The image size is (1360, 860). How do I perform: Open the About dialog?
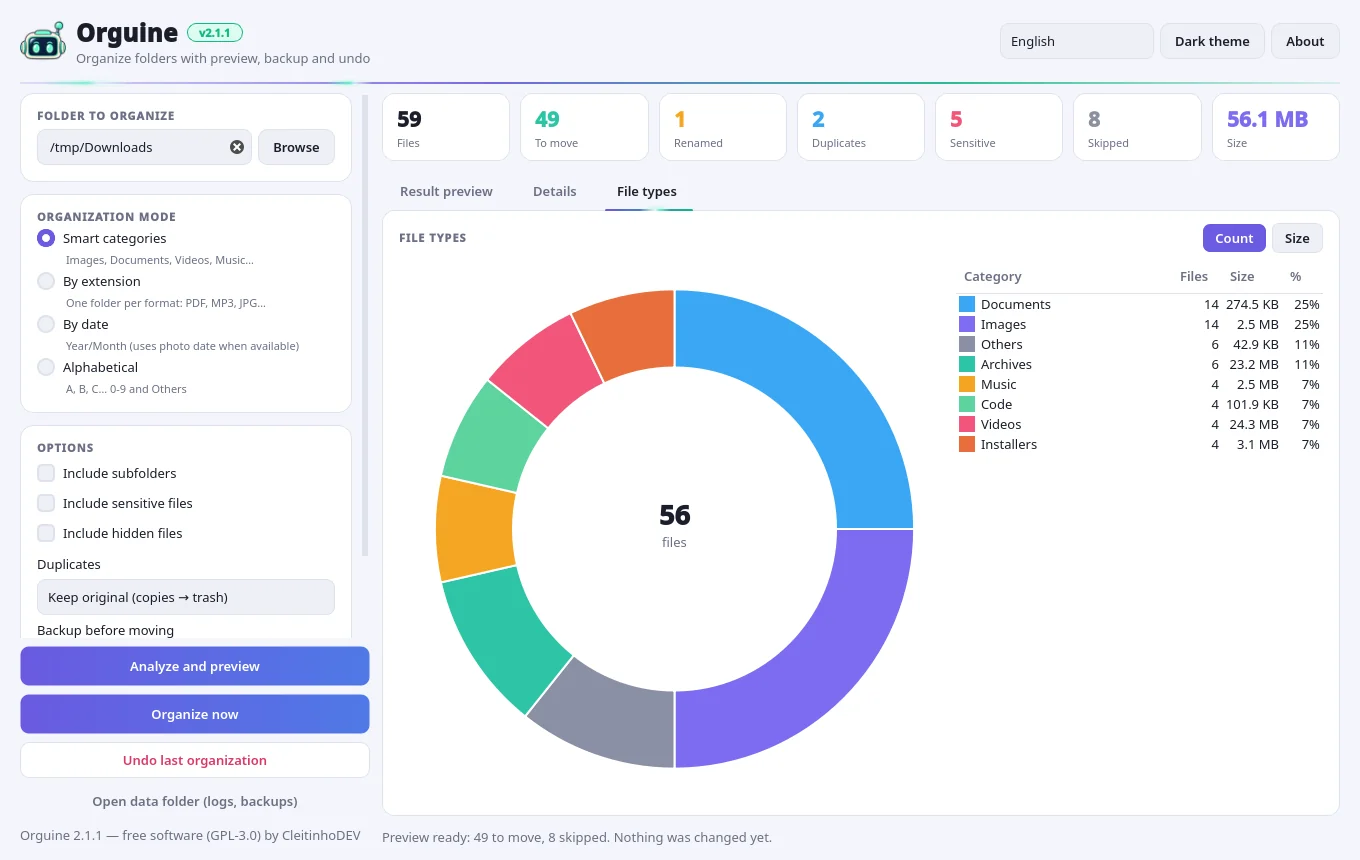(x=1305, y=41)
